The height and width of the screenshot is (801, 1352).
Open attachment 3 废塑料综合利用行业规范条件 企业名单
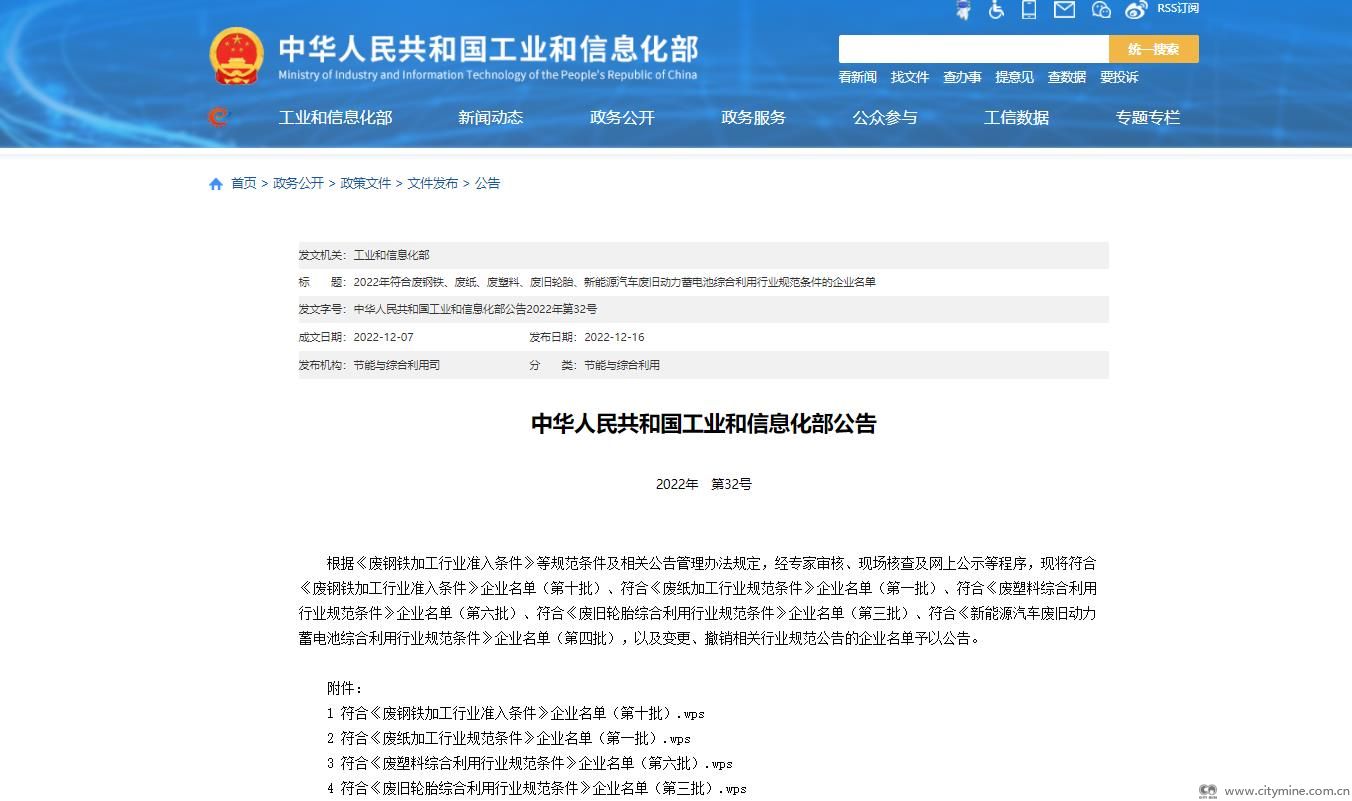pos(530,763)
